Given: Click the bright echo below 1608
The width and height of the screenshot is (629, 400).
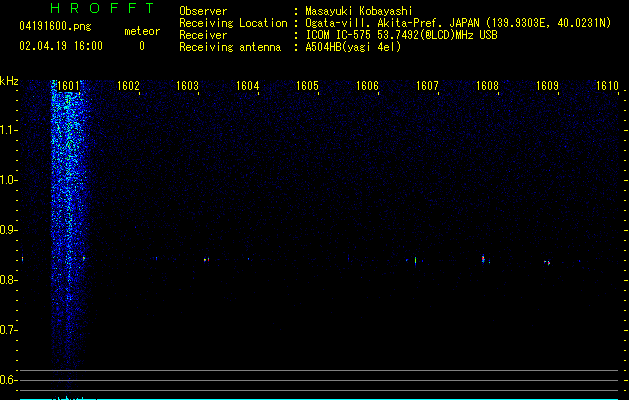Looking at the screenshot, I should (x=483, y=259).
